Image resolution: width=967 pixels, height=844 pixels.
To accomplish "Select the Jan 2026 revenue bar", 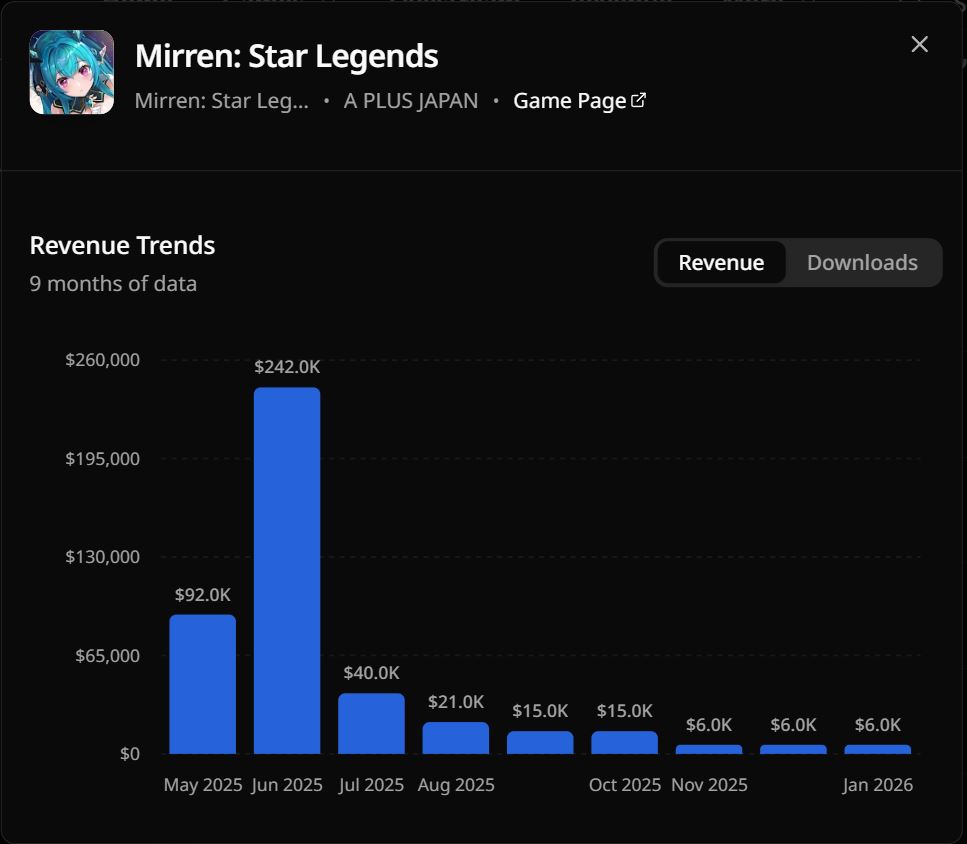I will [878, 749].
